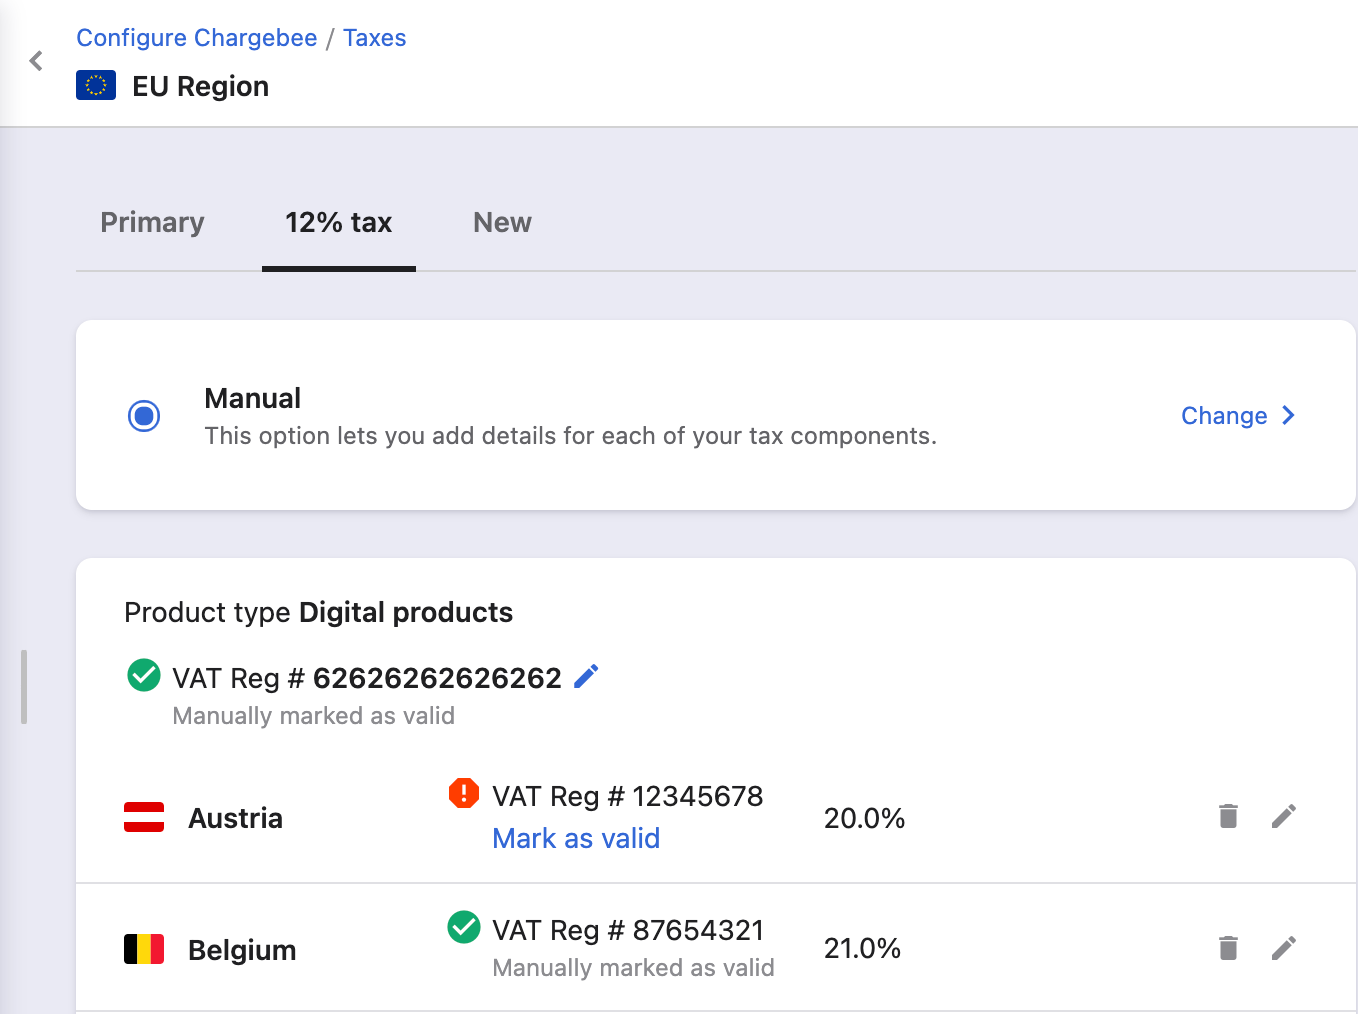Edit the Belgium VAT details
The height and width of the screenshot is (1014, 1358).
(x=1284, y=948)
